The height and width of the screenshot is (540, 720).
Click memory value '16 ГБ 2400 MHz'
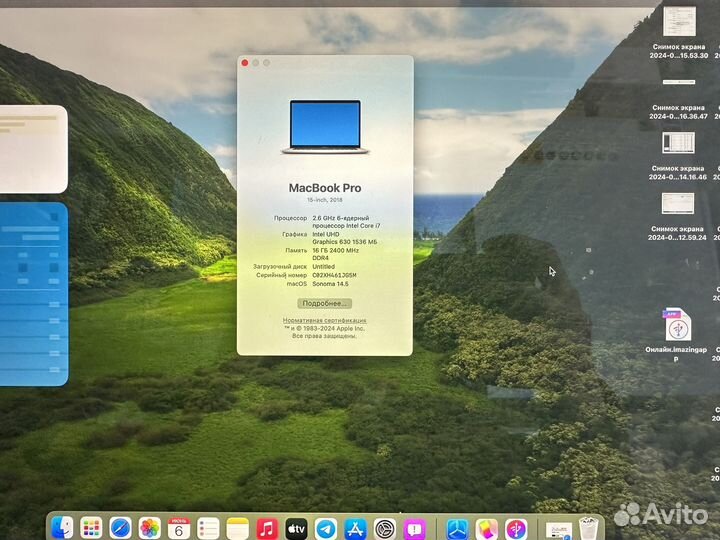336,251
